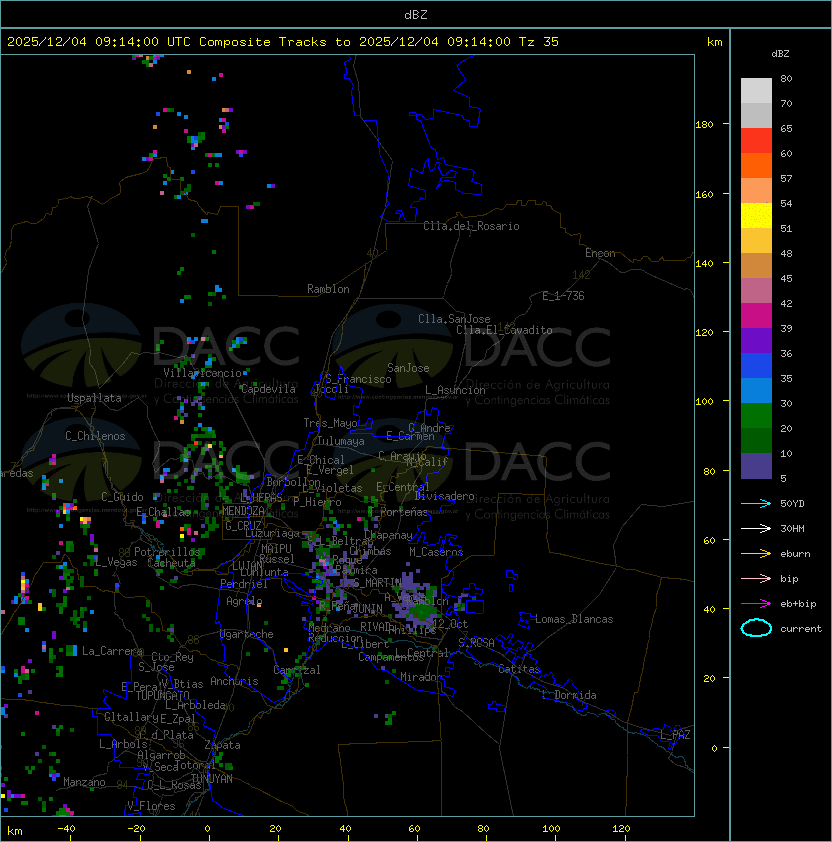Click the dBZ title at window top
Image resolution: width=832 pixels, height=842 pixels.
415,14
